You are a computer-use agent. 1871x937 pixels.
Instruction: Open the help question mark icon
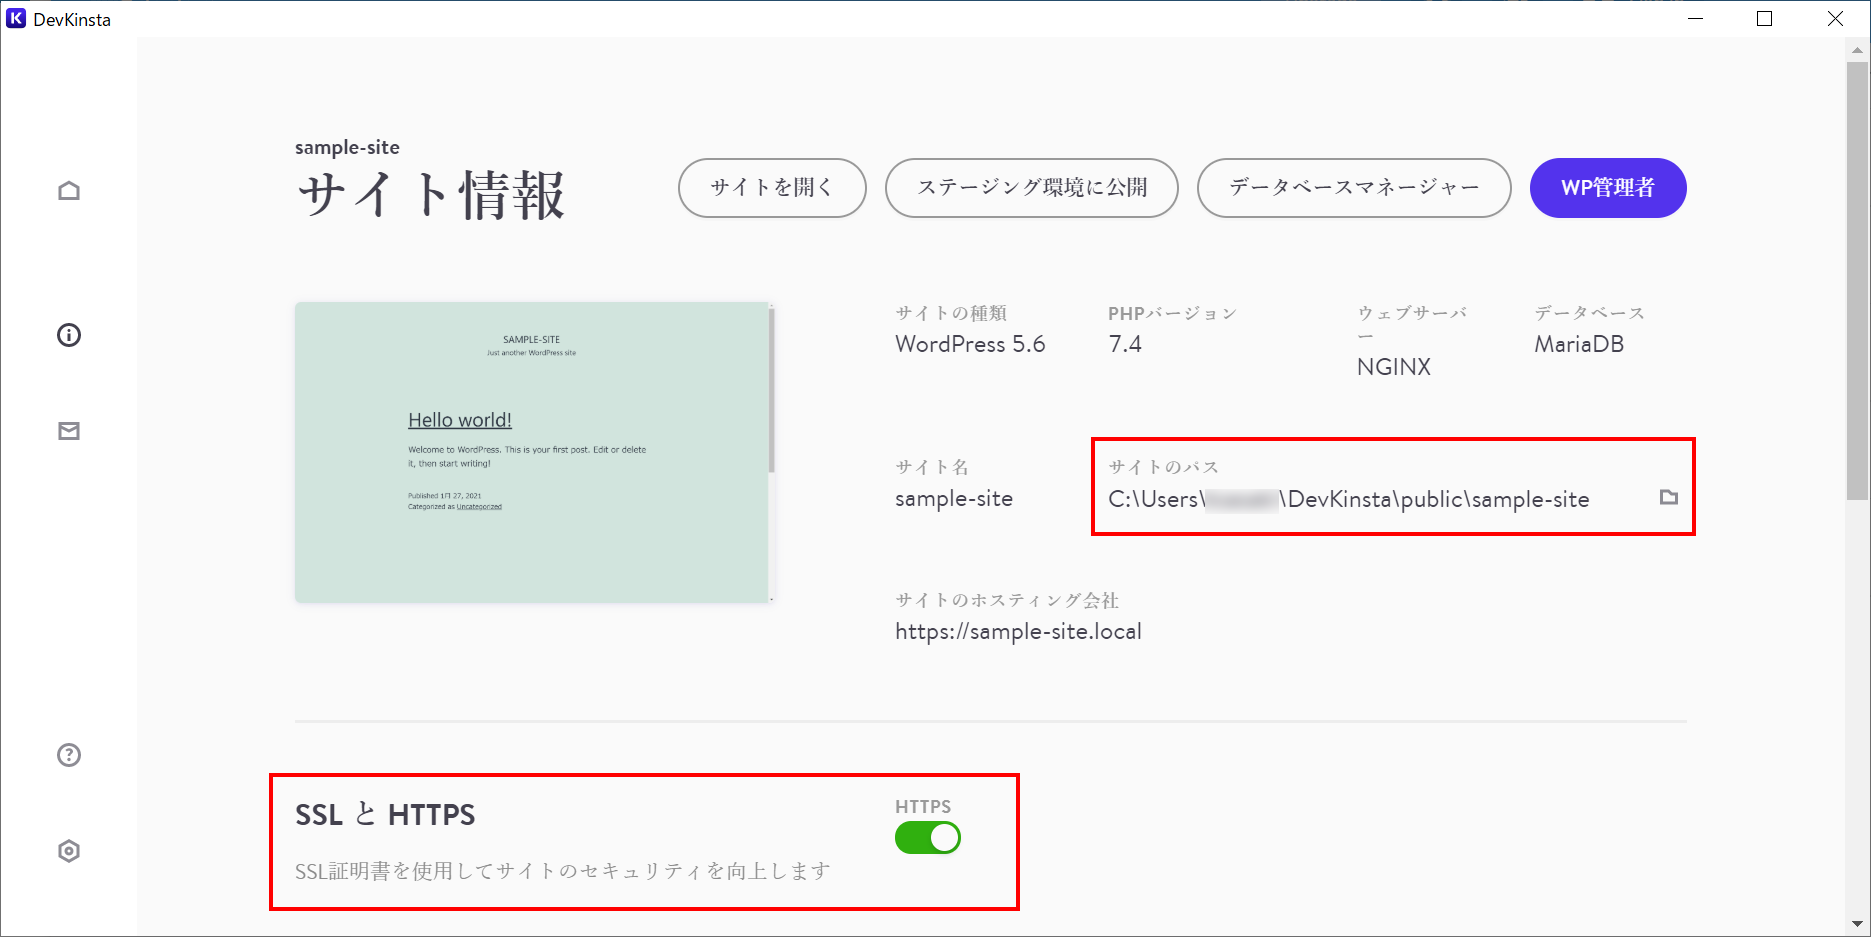[69, 755]
